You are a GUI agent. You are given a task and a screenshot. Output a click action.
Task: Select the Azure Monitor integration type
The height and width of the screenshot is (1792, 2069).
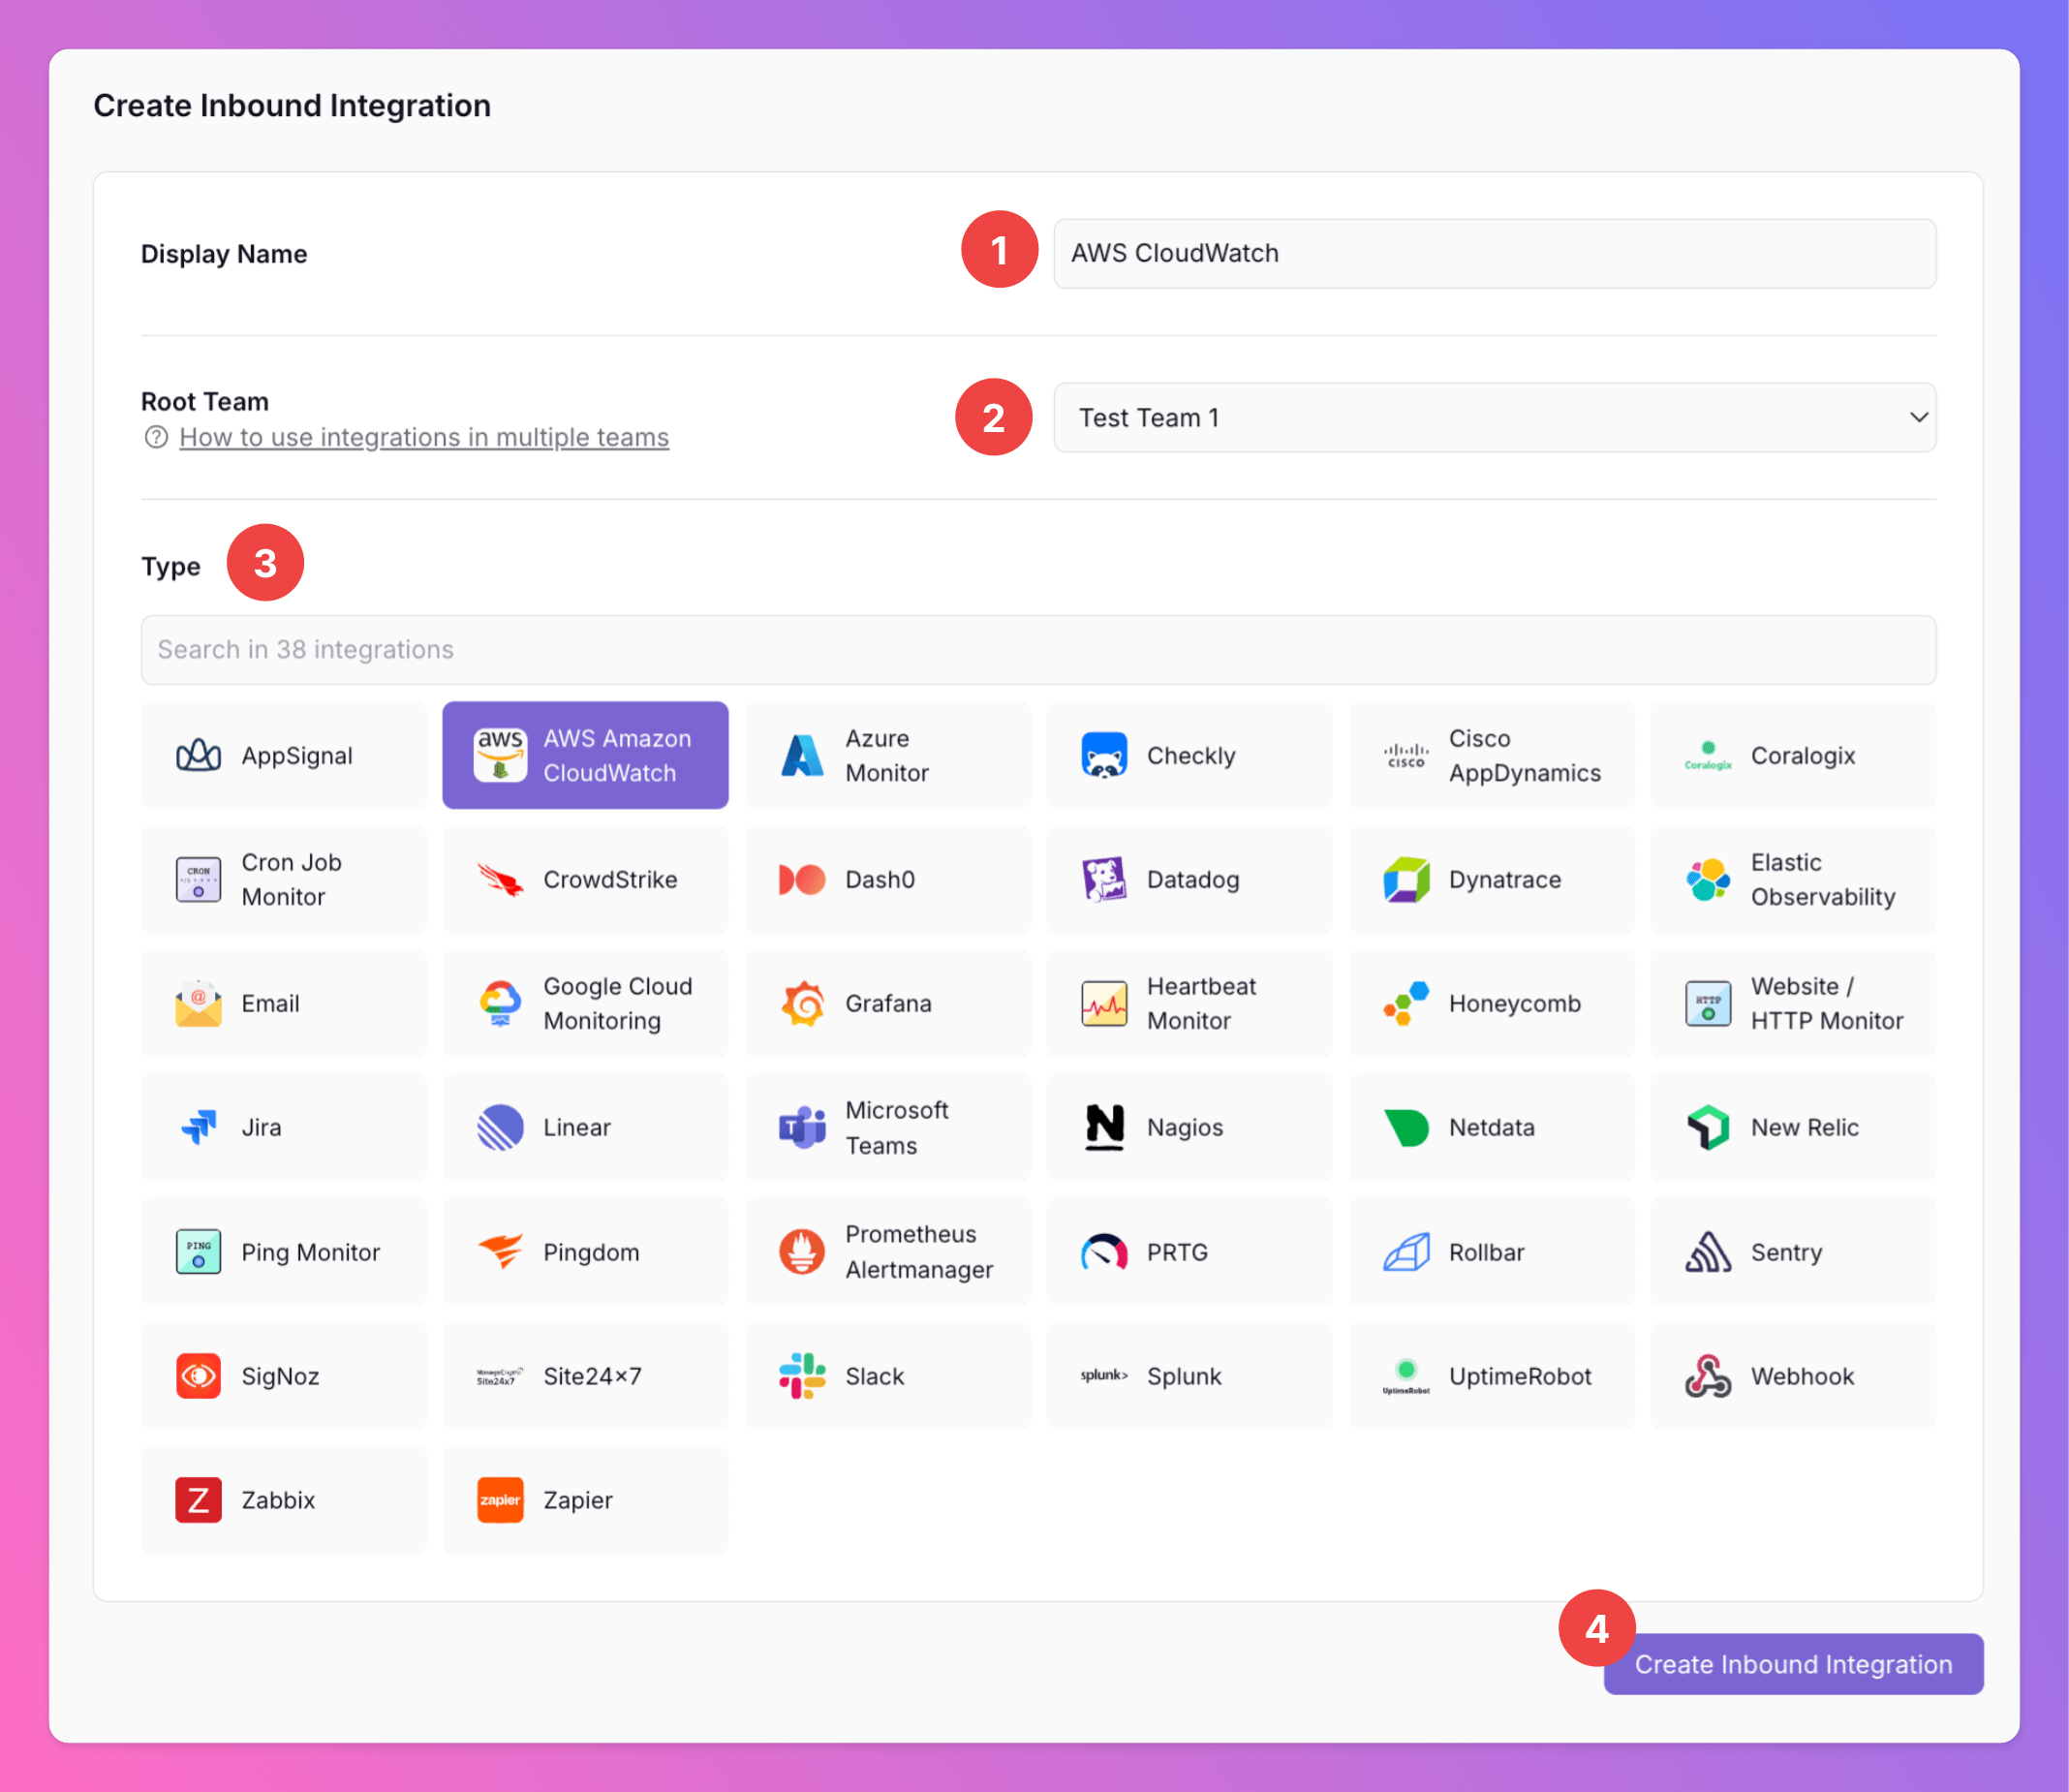coord(886,756)
